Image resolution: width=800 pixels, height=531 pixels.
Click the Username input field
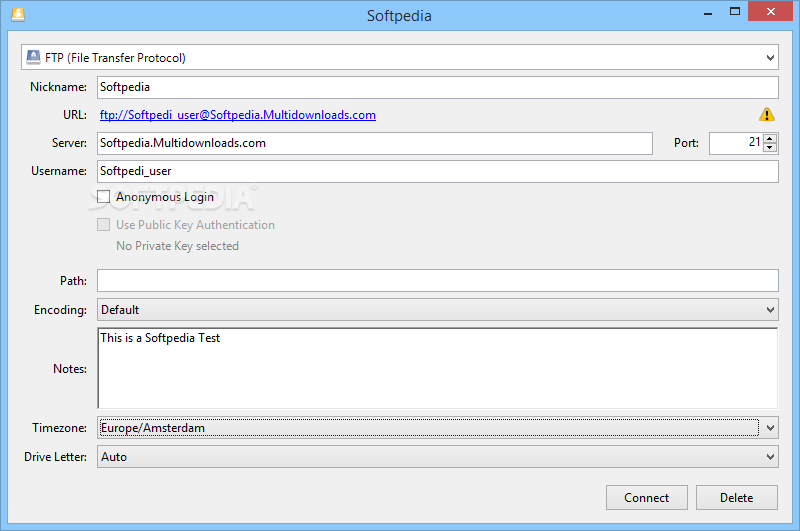click(x=438, y=171)
